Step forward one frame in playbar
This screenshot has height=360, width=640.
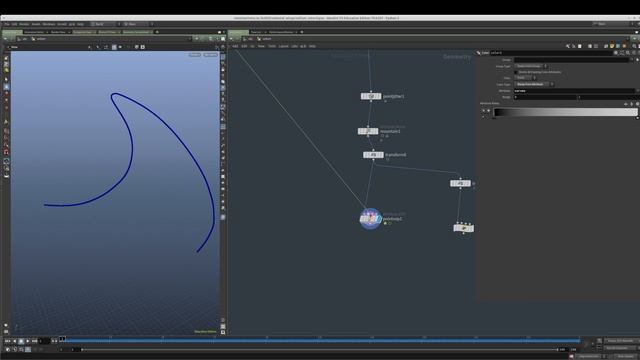(34, 341)
